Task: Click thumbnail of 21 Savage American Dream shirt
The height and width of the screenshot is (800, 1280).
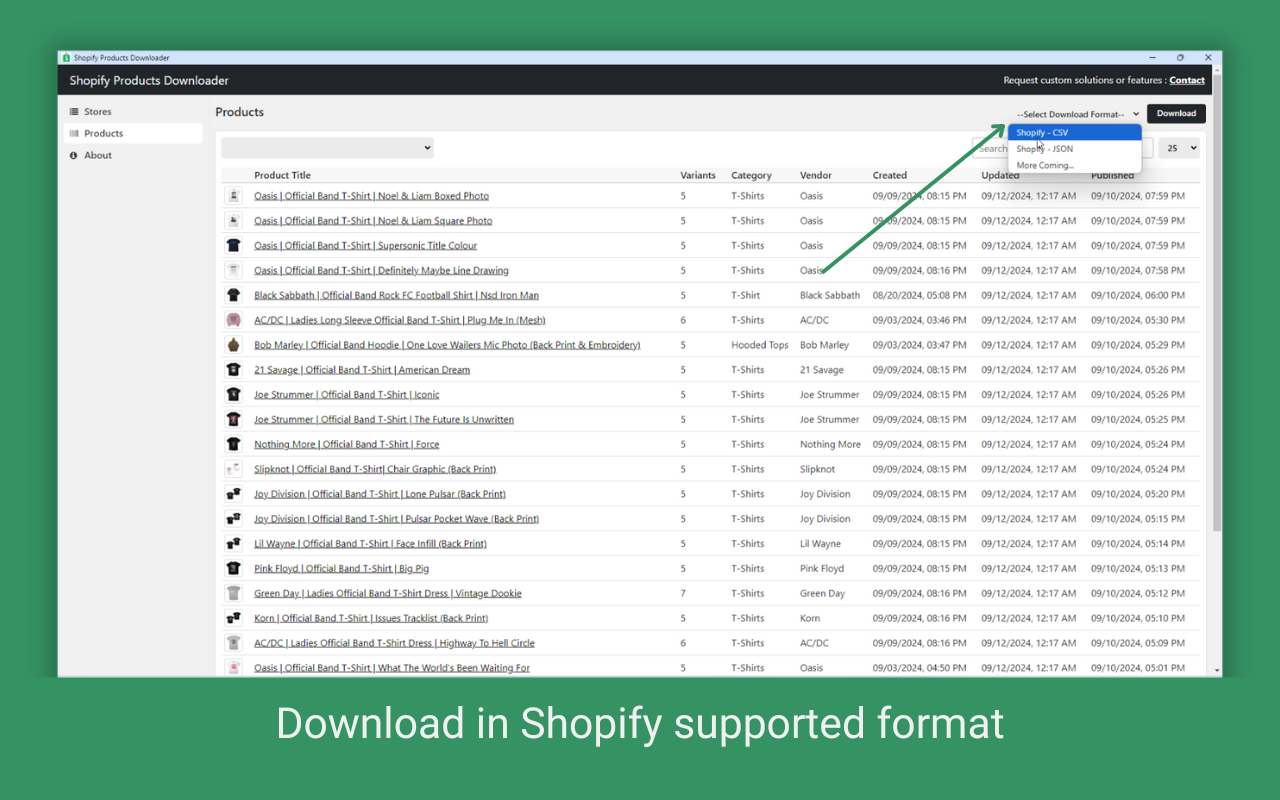Action: [233, 370]
